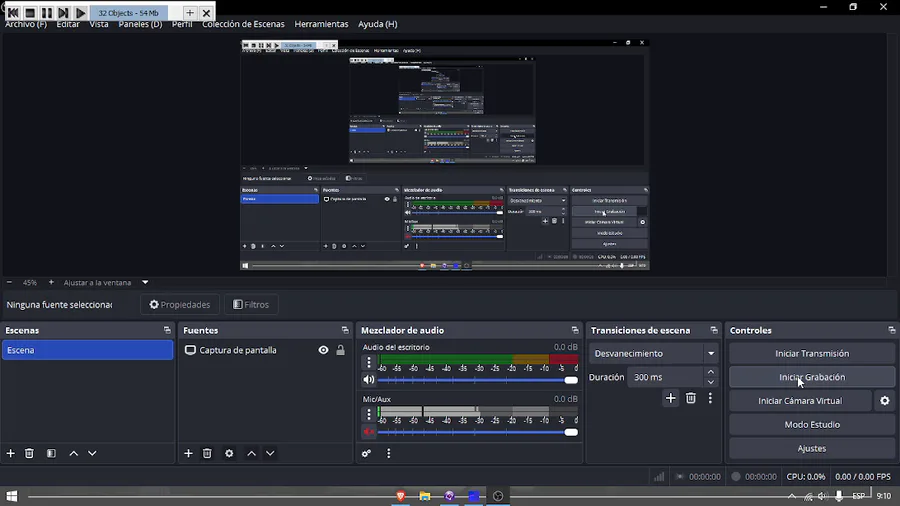Image resolution: width=900 pixels, height=506 pixels.
Task: Open Archivo menu
Action: click(x=26, y=24)
